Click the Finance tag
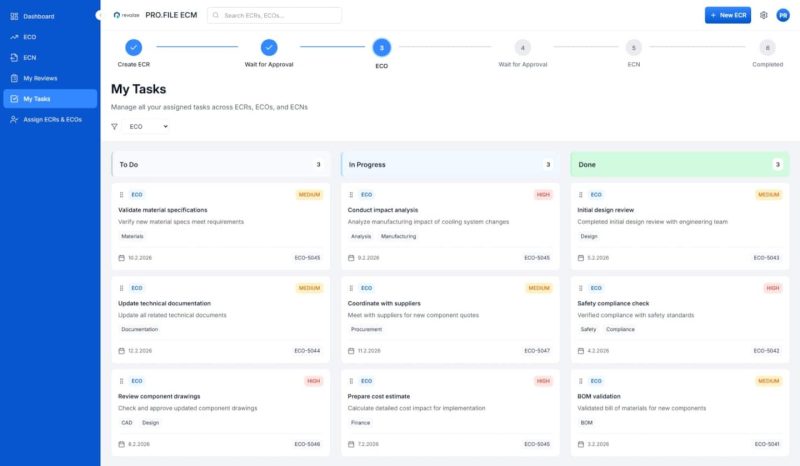 (x=360, y=423)
